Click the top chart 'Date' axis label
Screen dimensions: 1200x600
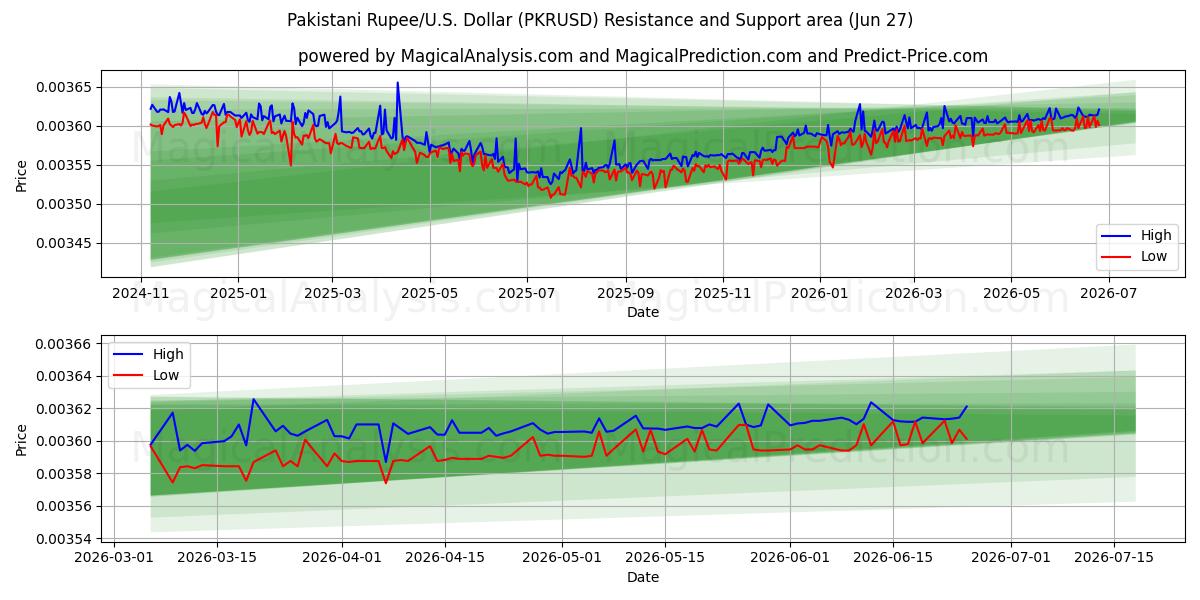(x=643, y=312)
